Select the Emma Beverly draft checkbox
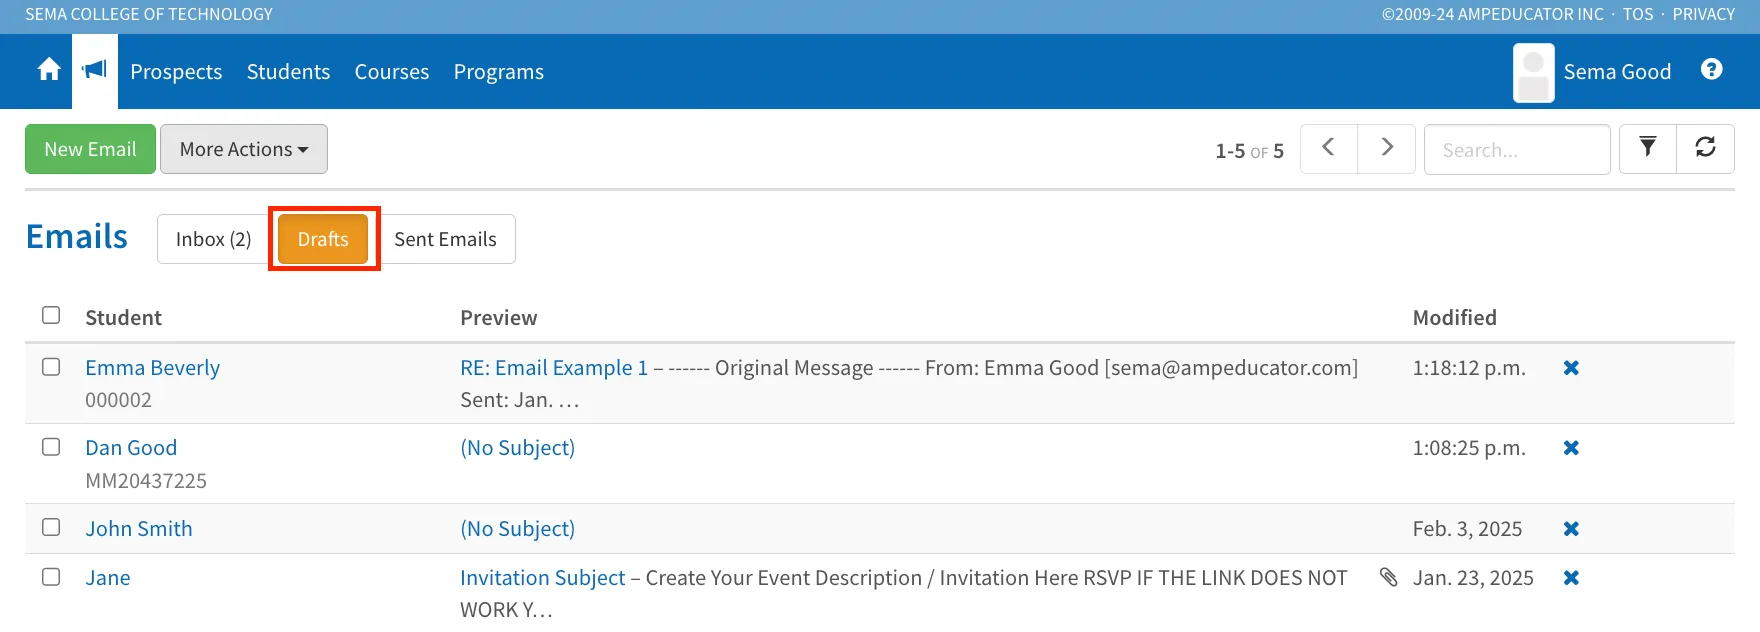The image size is (1760, 632). pos(51,367)
